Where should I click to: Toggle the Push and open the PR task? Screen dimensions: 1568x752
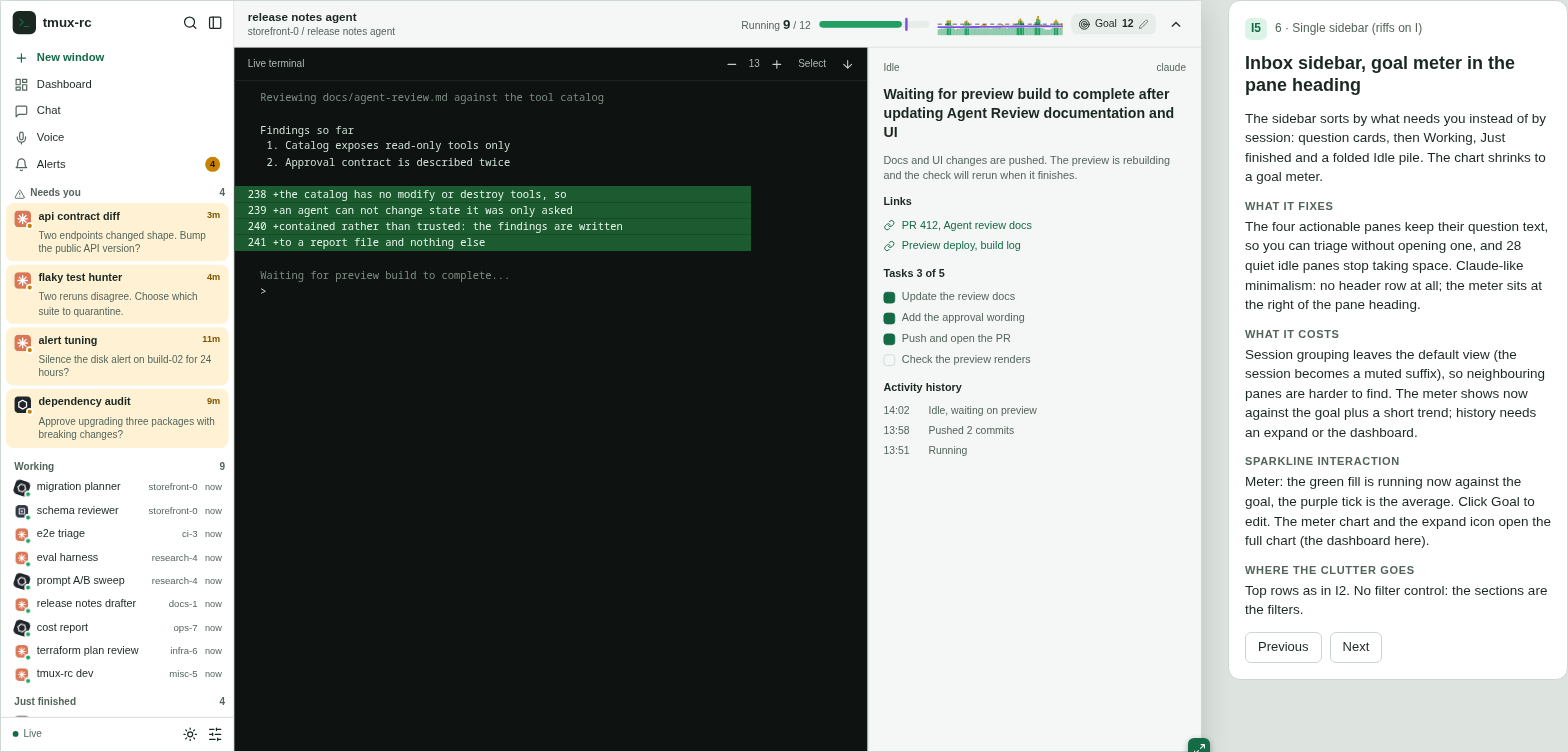pyautogui.click(x=889, y=339)
